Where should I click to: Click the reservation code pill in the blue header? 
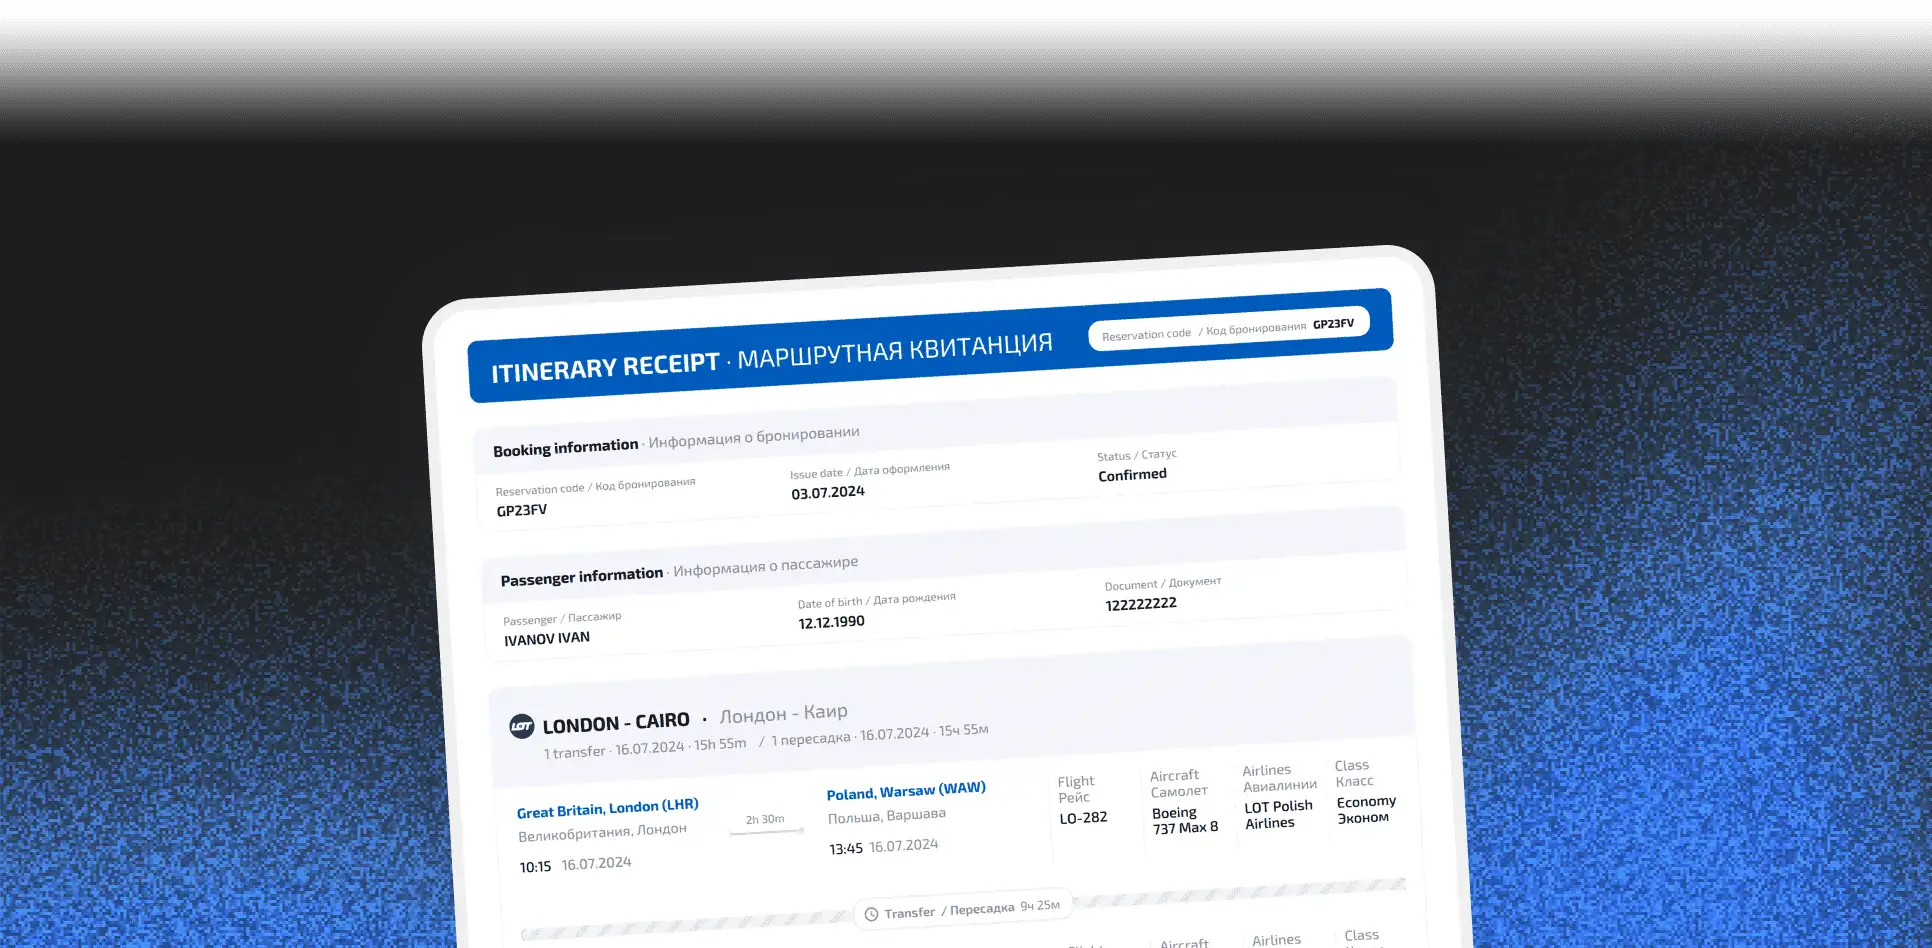[x=1228, y=329]
